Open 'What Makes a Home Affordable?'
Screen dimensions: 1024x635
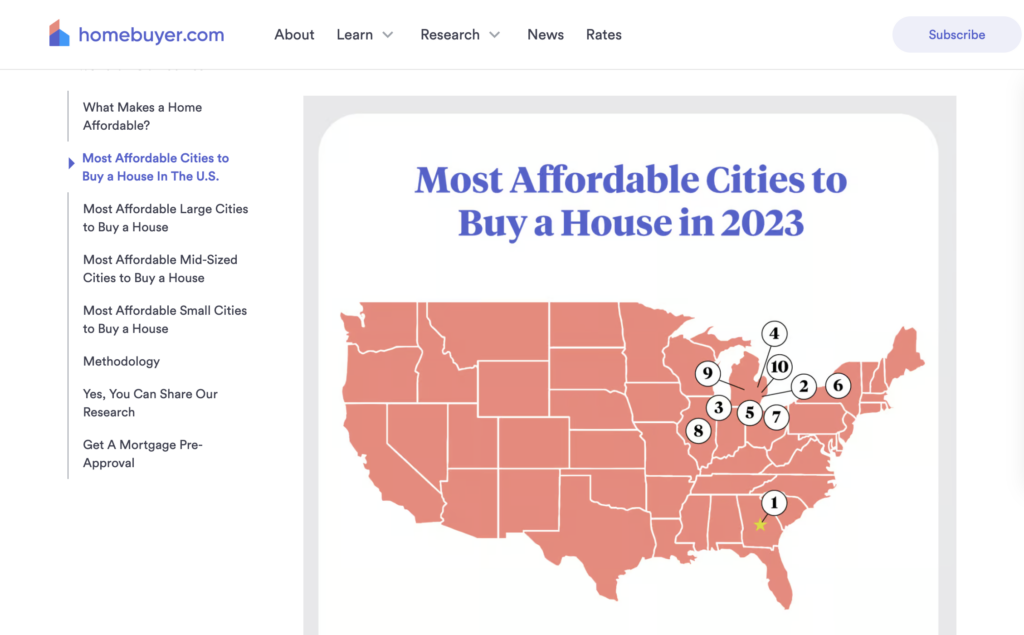(142, 116)
